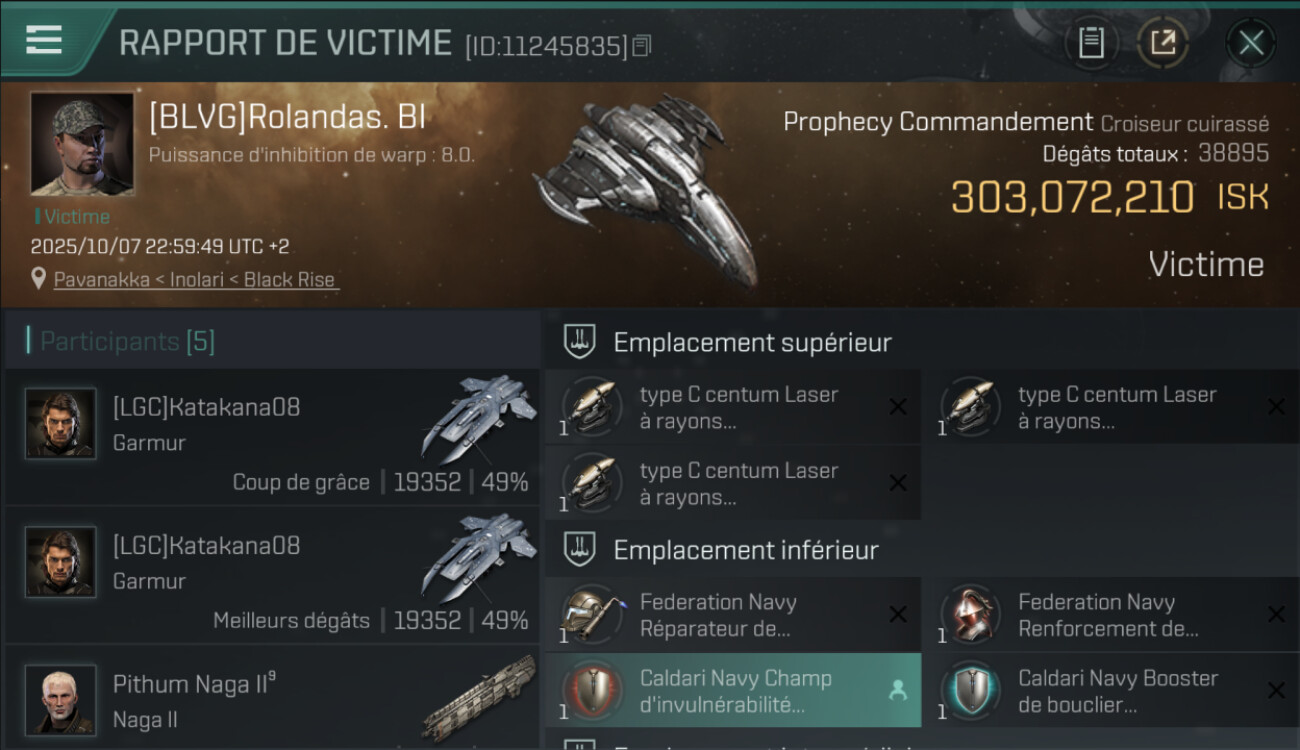The width and height of the screenshot is (1300, 750).
Task: Select the Federation Navy Réparateur module icon
Action: click(592, 615)
